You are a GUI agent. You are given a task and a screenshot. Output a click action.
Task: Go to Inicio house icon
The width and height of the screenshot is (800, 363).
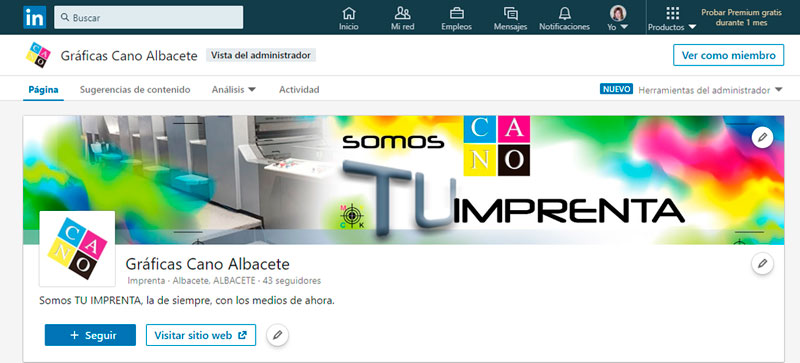tap(349, 13)
